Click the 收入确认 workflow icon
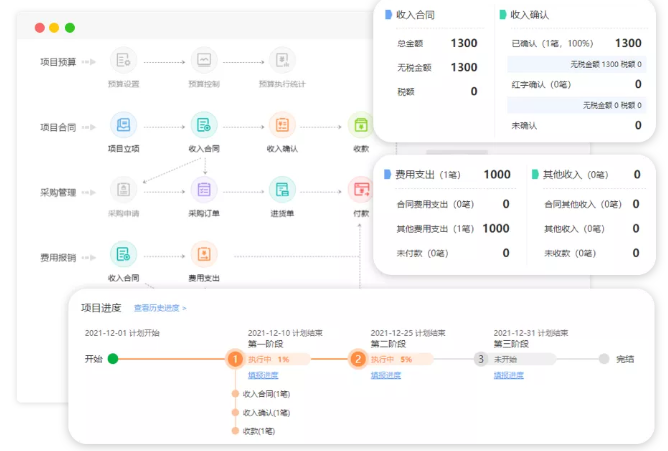Image resolution: width=668 pixels, height=451 pixels. click(x=282, y=125)
